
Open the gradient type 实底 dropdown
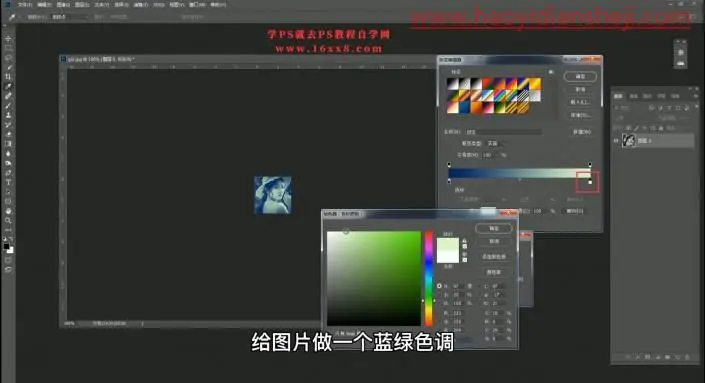[x=495, y=143]
